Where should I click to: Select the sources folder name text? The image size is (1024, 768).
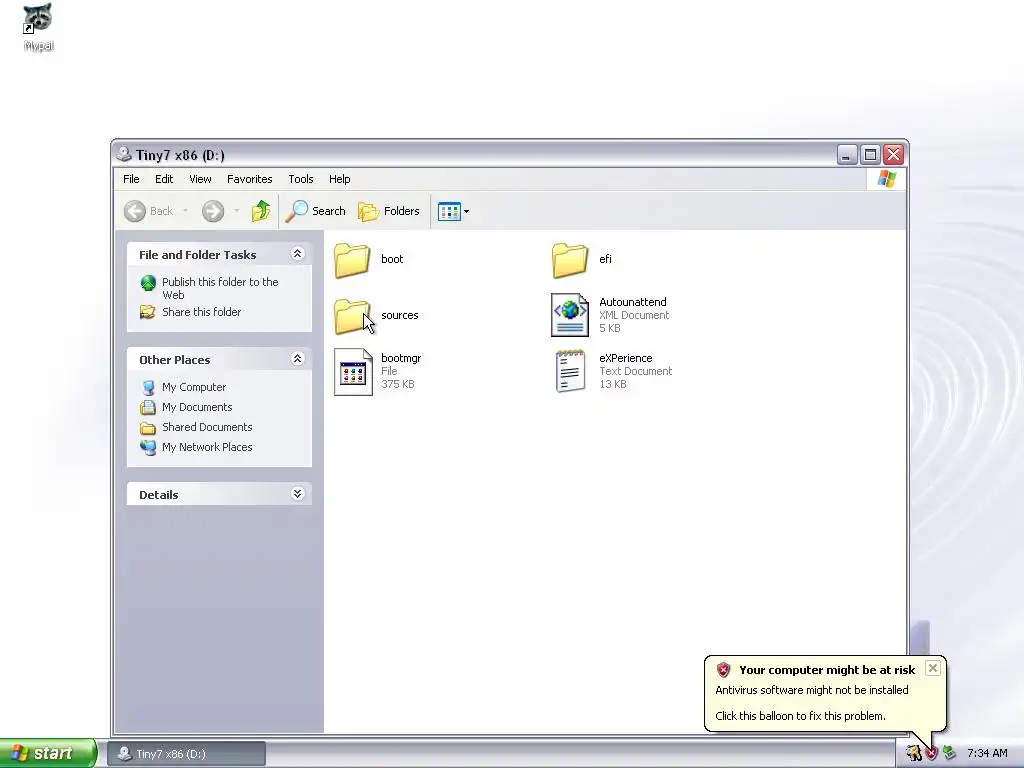tap(400, 315)
